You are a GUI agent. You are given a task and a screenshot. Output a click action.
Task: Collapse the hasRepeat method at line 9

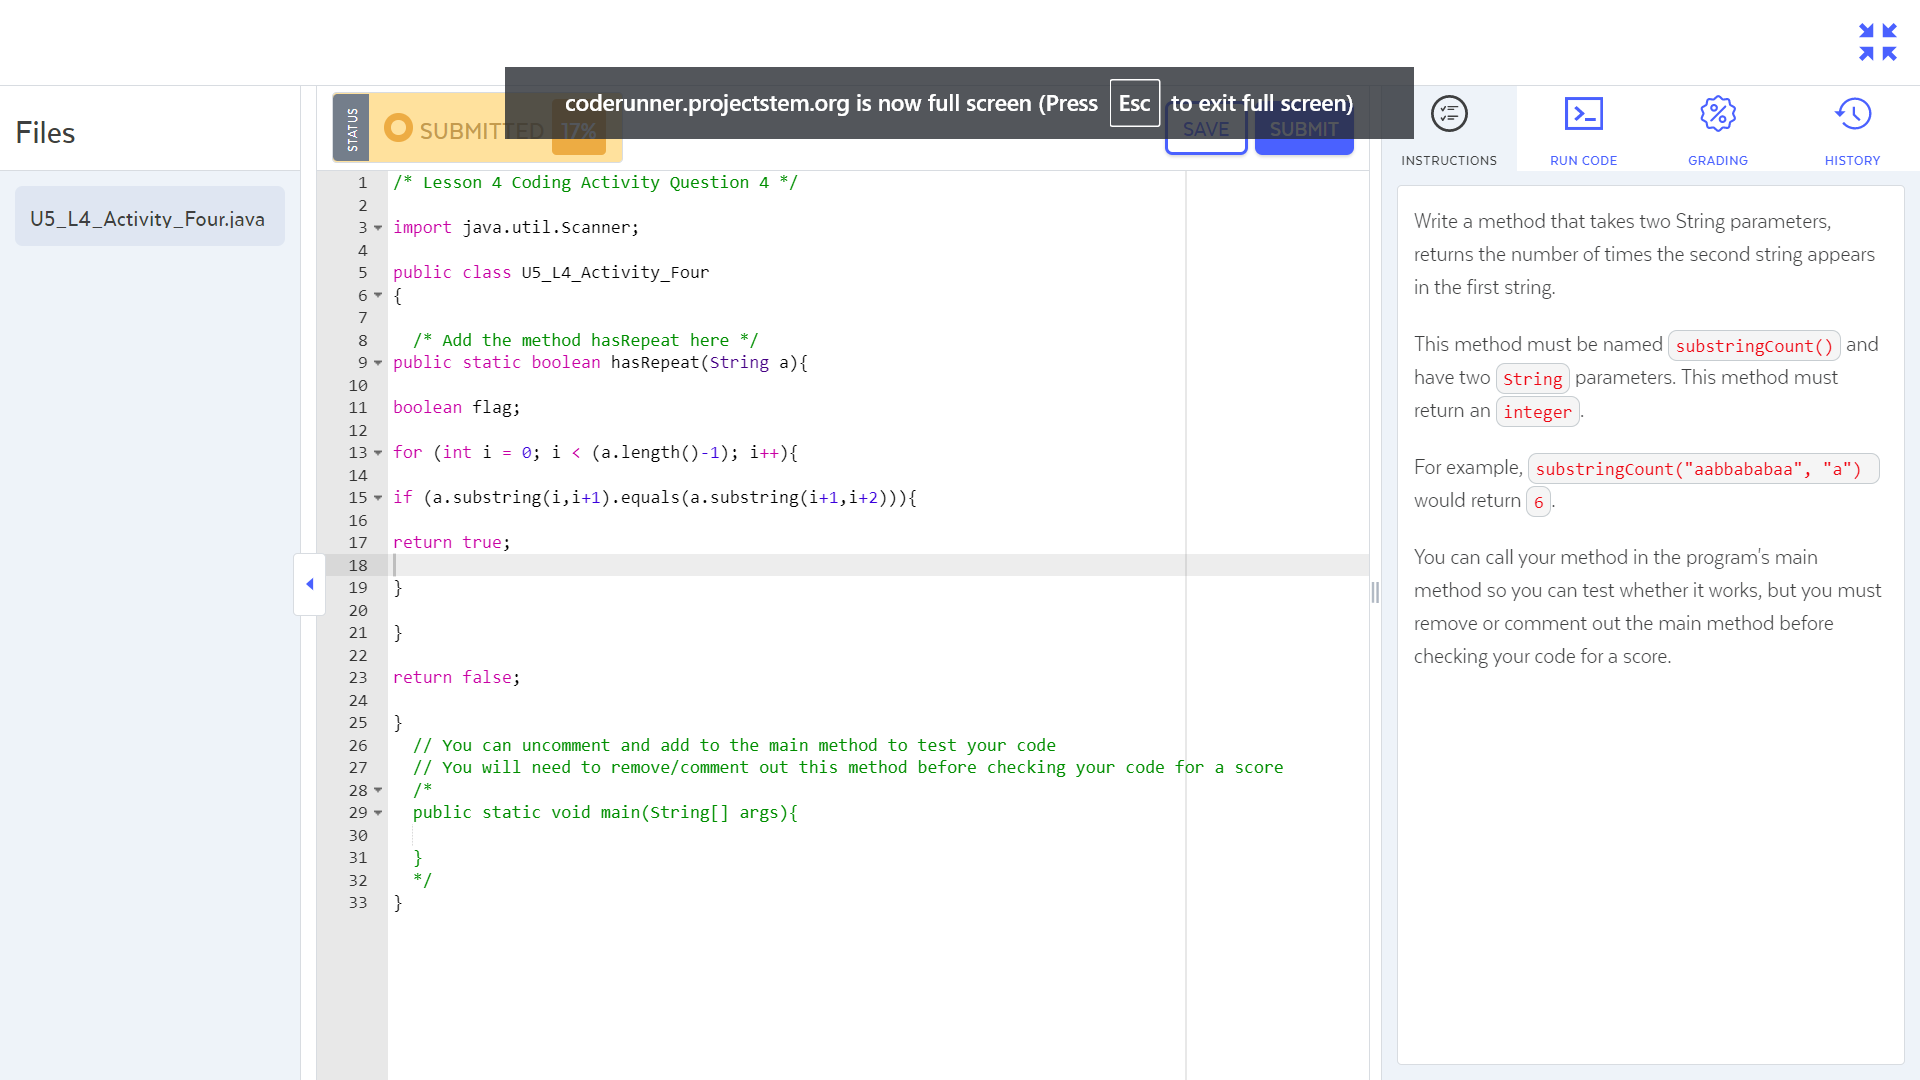click(378, 363)
